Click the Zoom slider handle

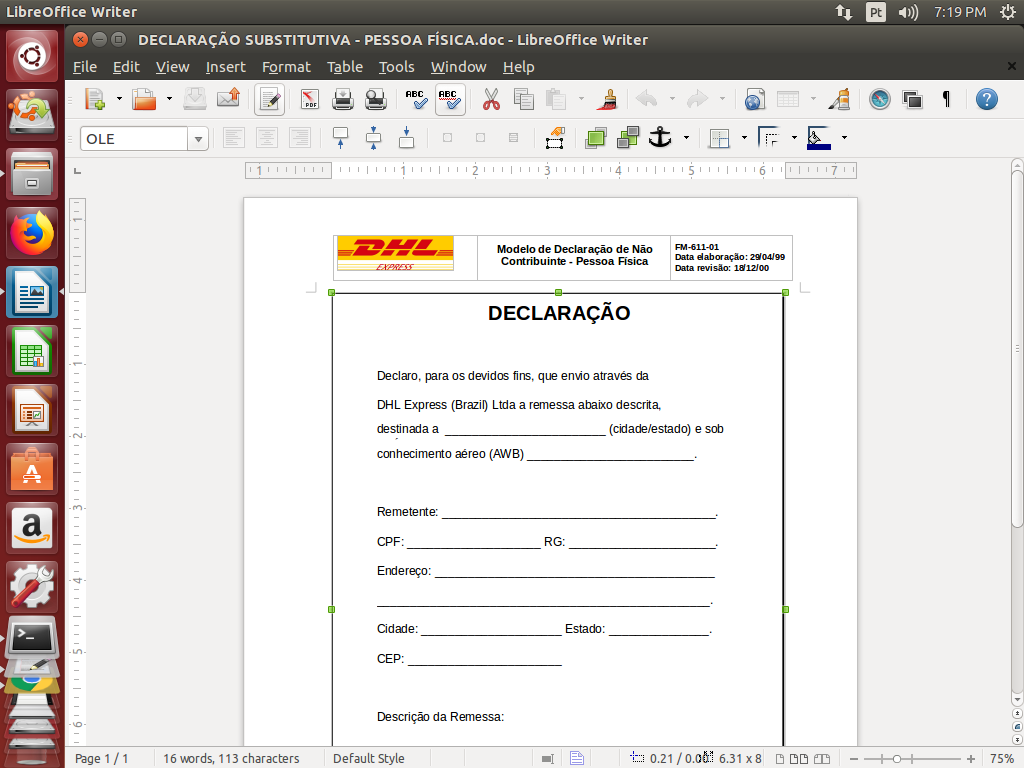click(x=897, y=759)
